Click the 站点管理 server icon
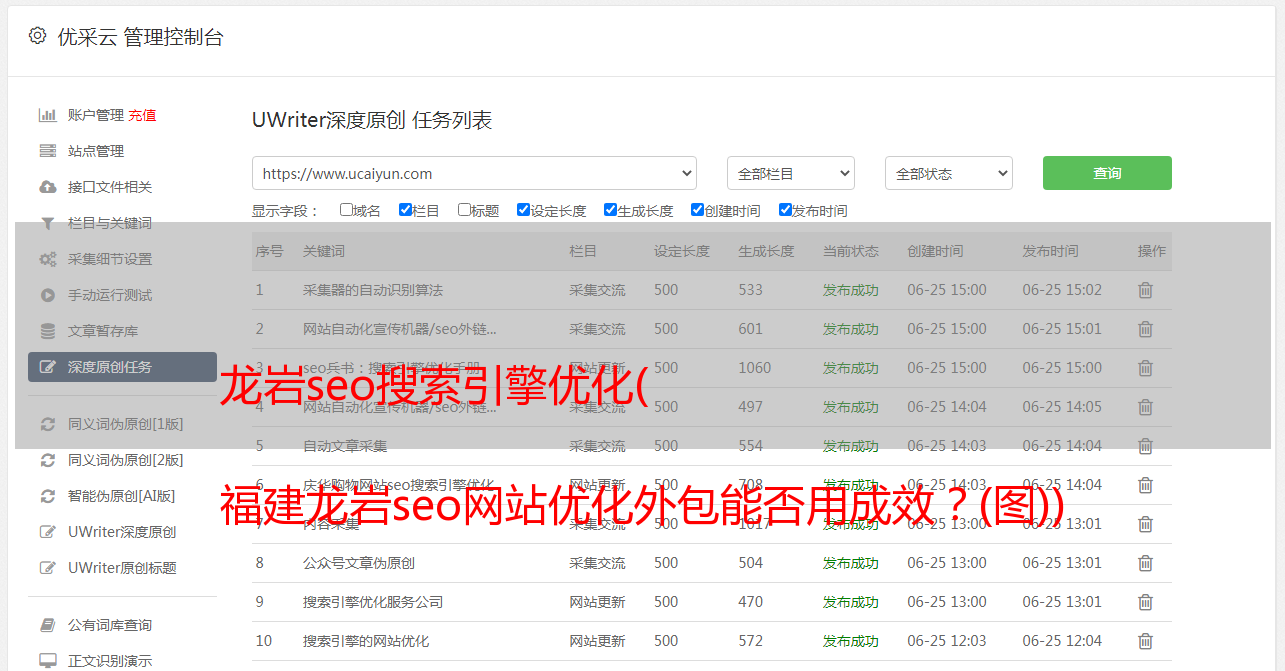1285x671 pixels. click(47, 151)
